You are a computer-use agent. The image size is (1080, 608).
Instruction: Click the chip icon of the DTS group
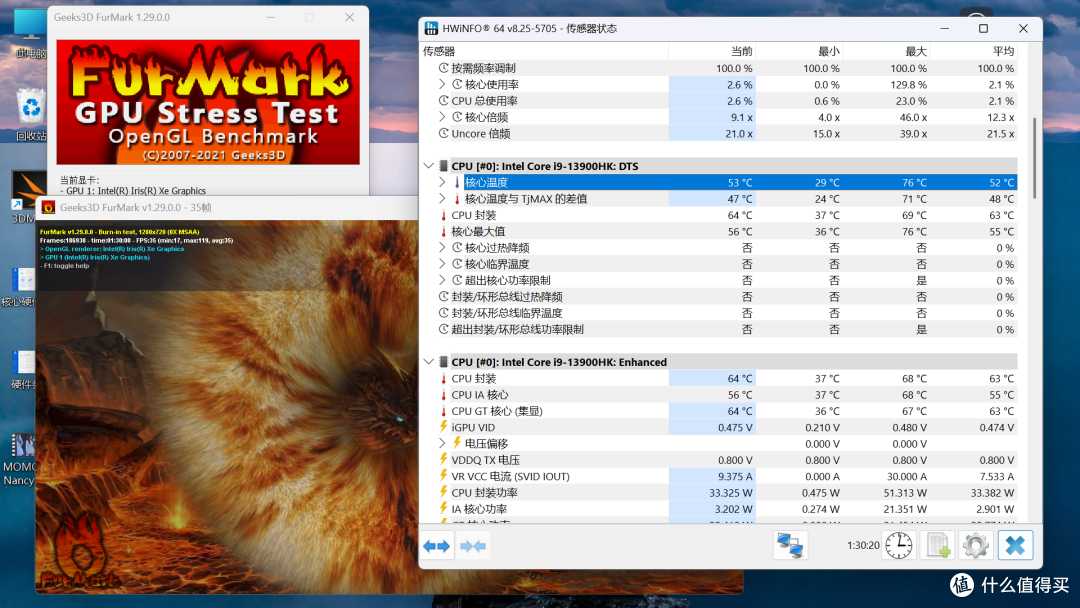(444, 166)
